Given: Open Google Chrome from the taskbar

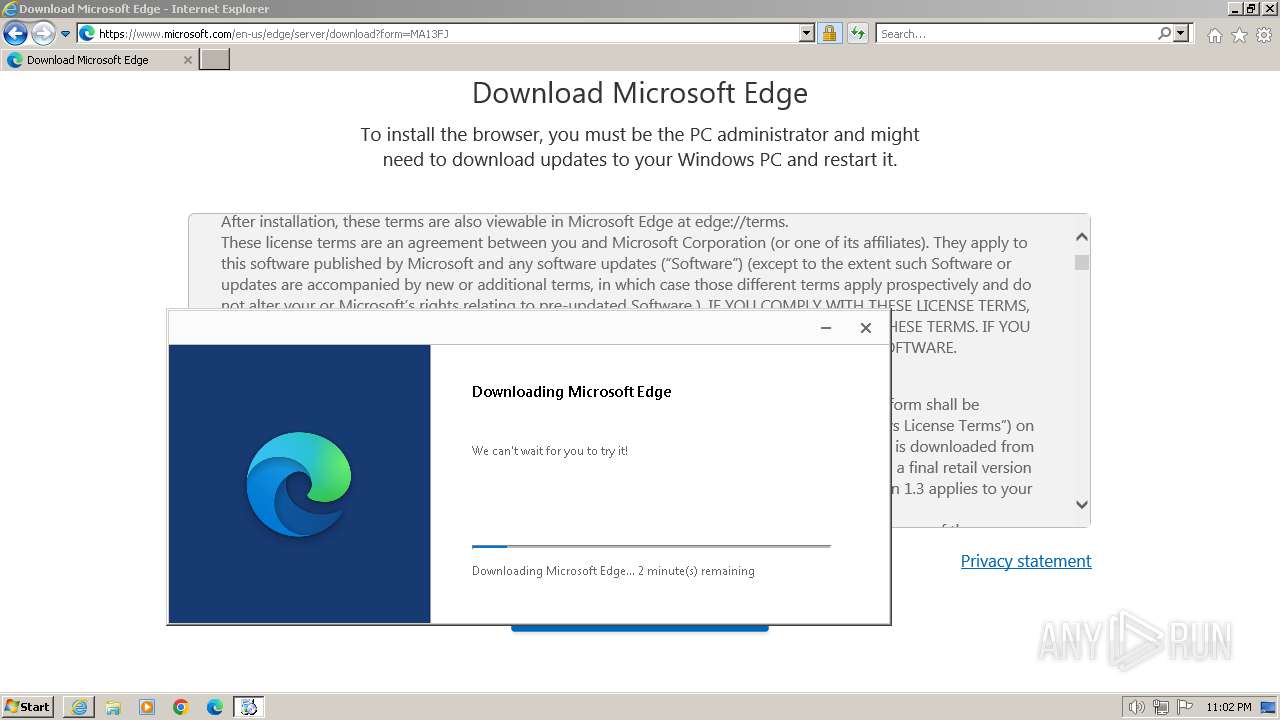Looking at the screenshot, I should coord(181,707).
